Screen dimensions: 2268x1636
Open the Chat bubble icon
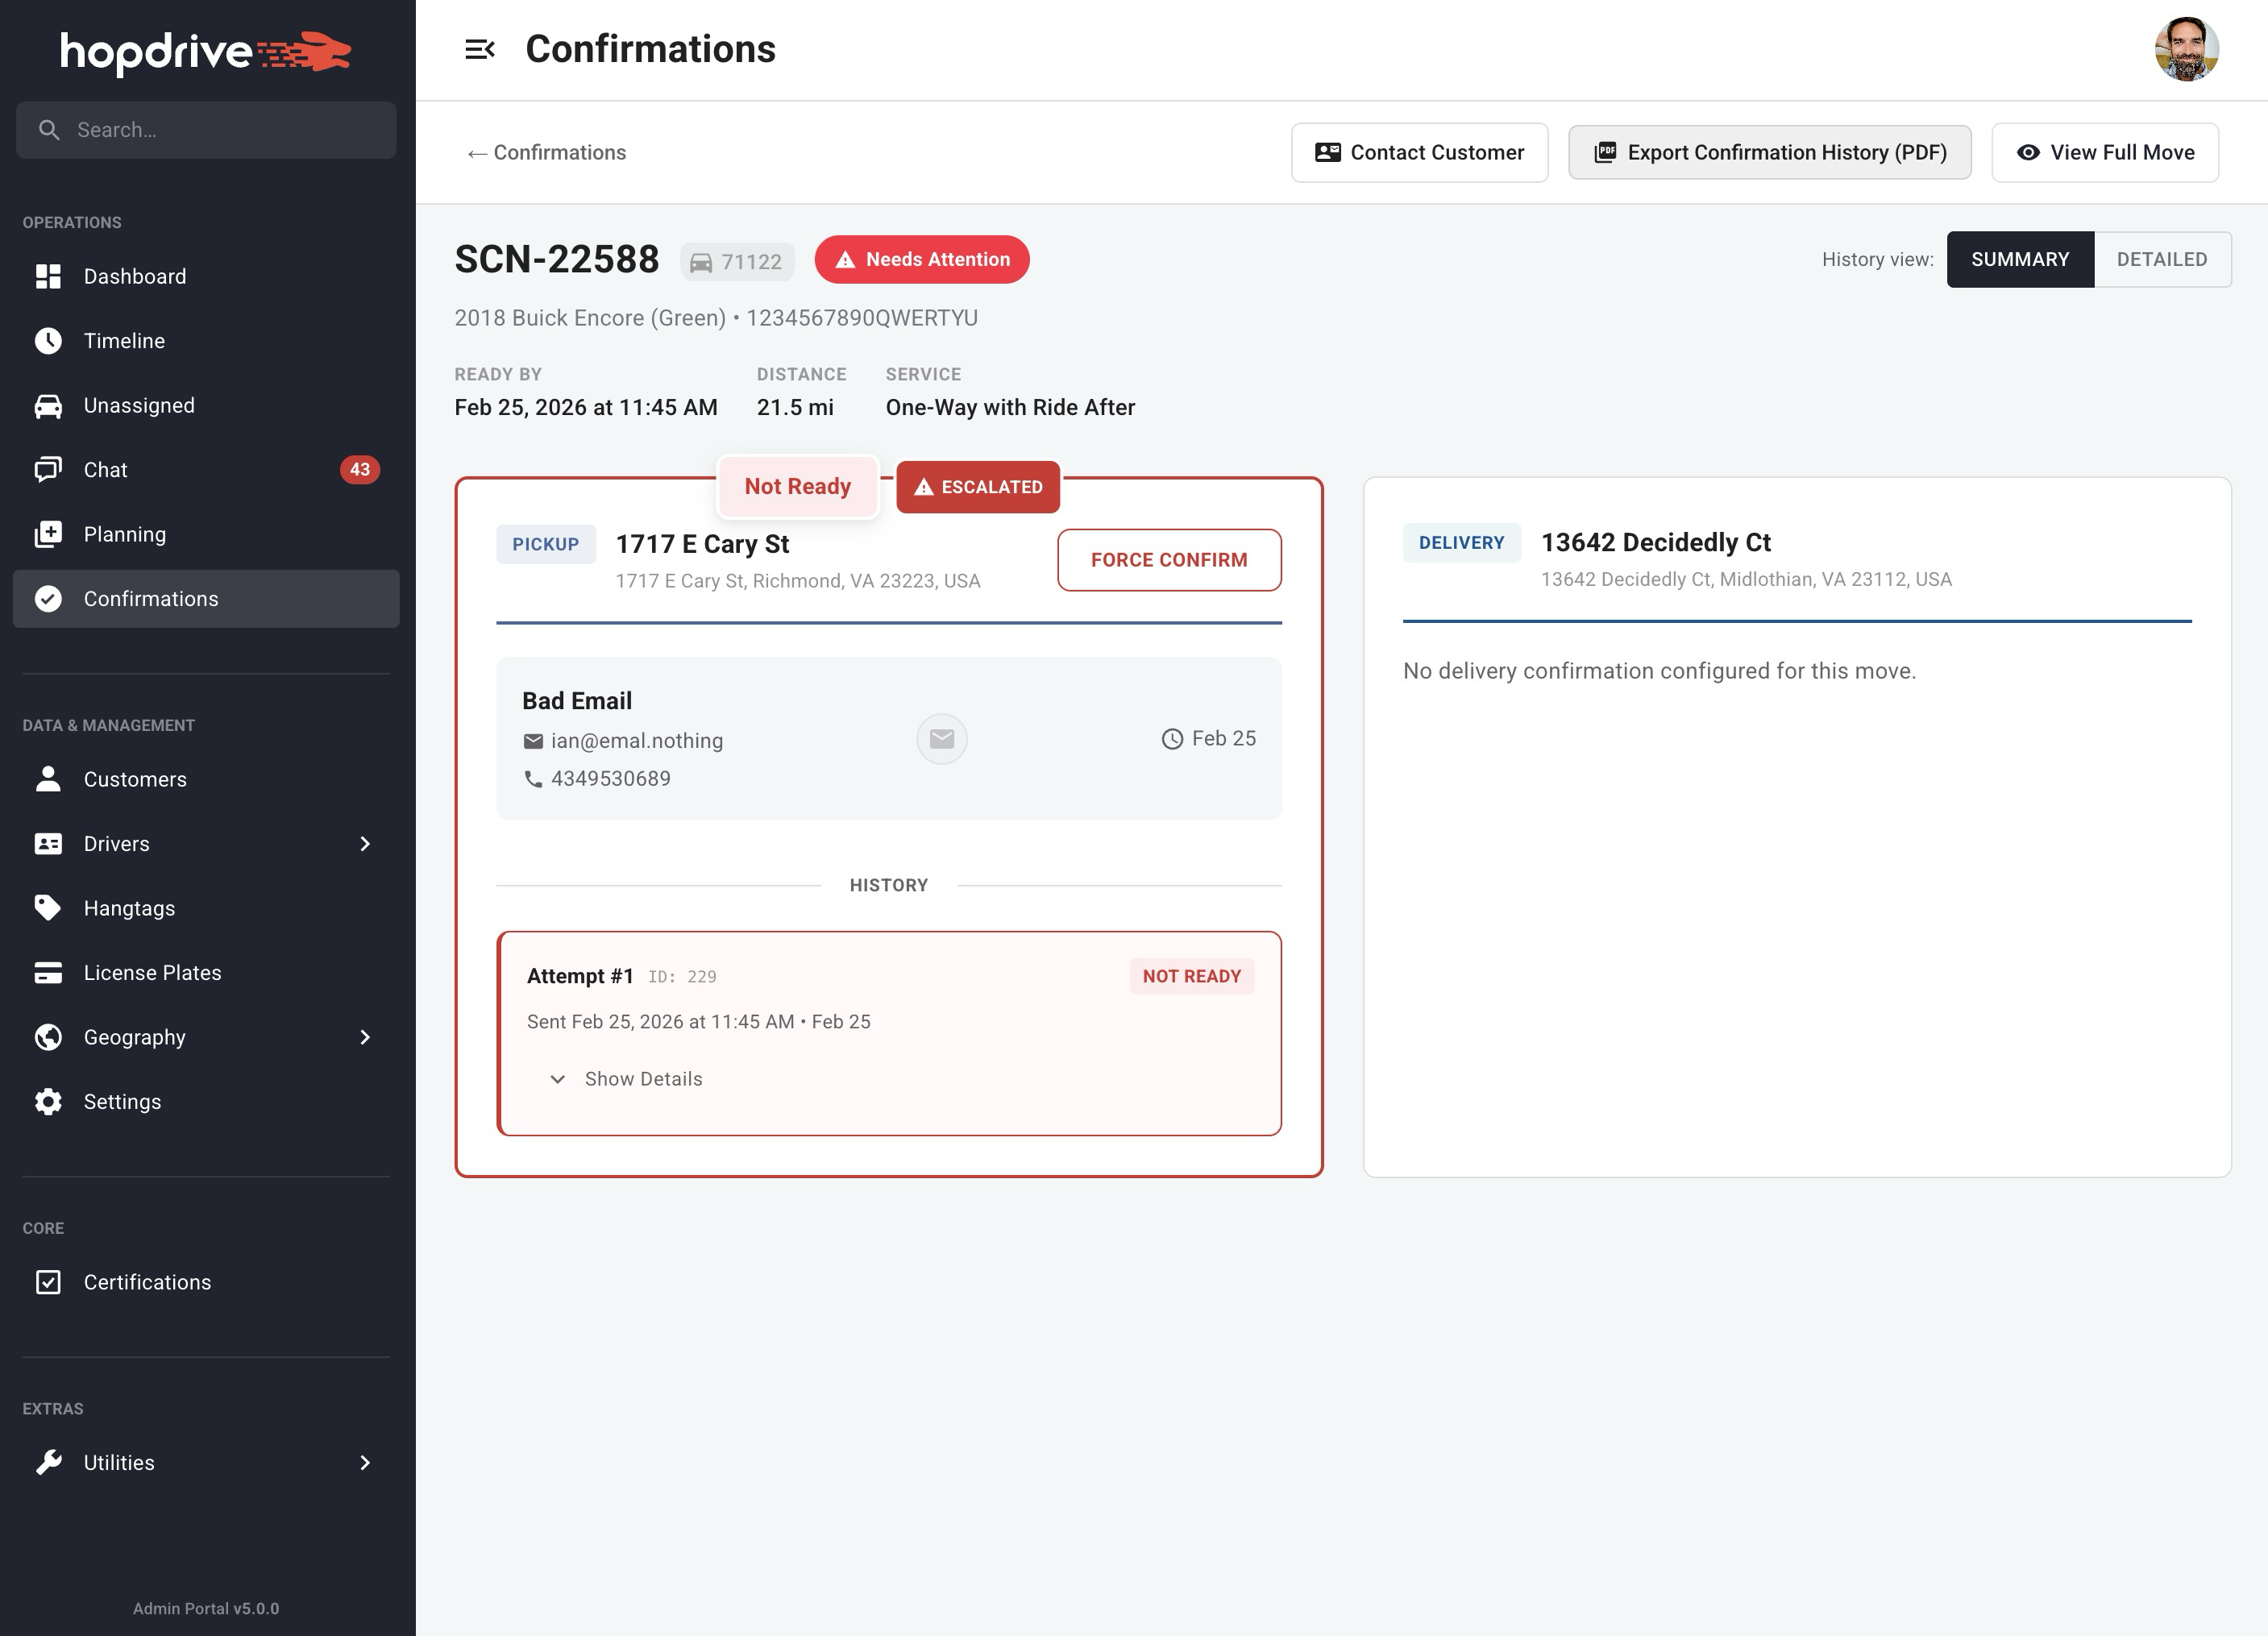point(48,470)
